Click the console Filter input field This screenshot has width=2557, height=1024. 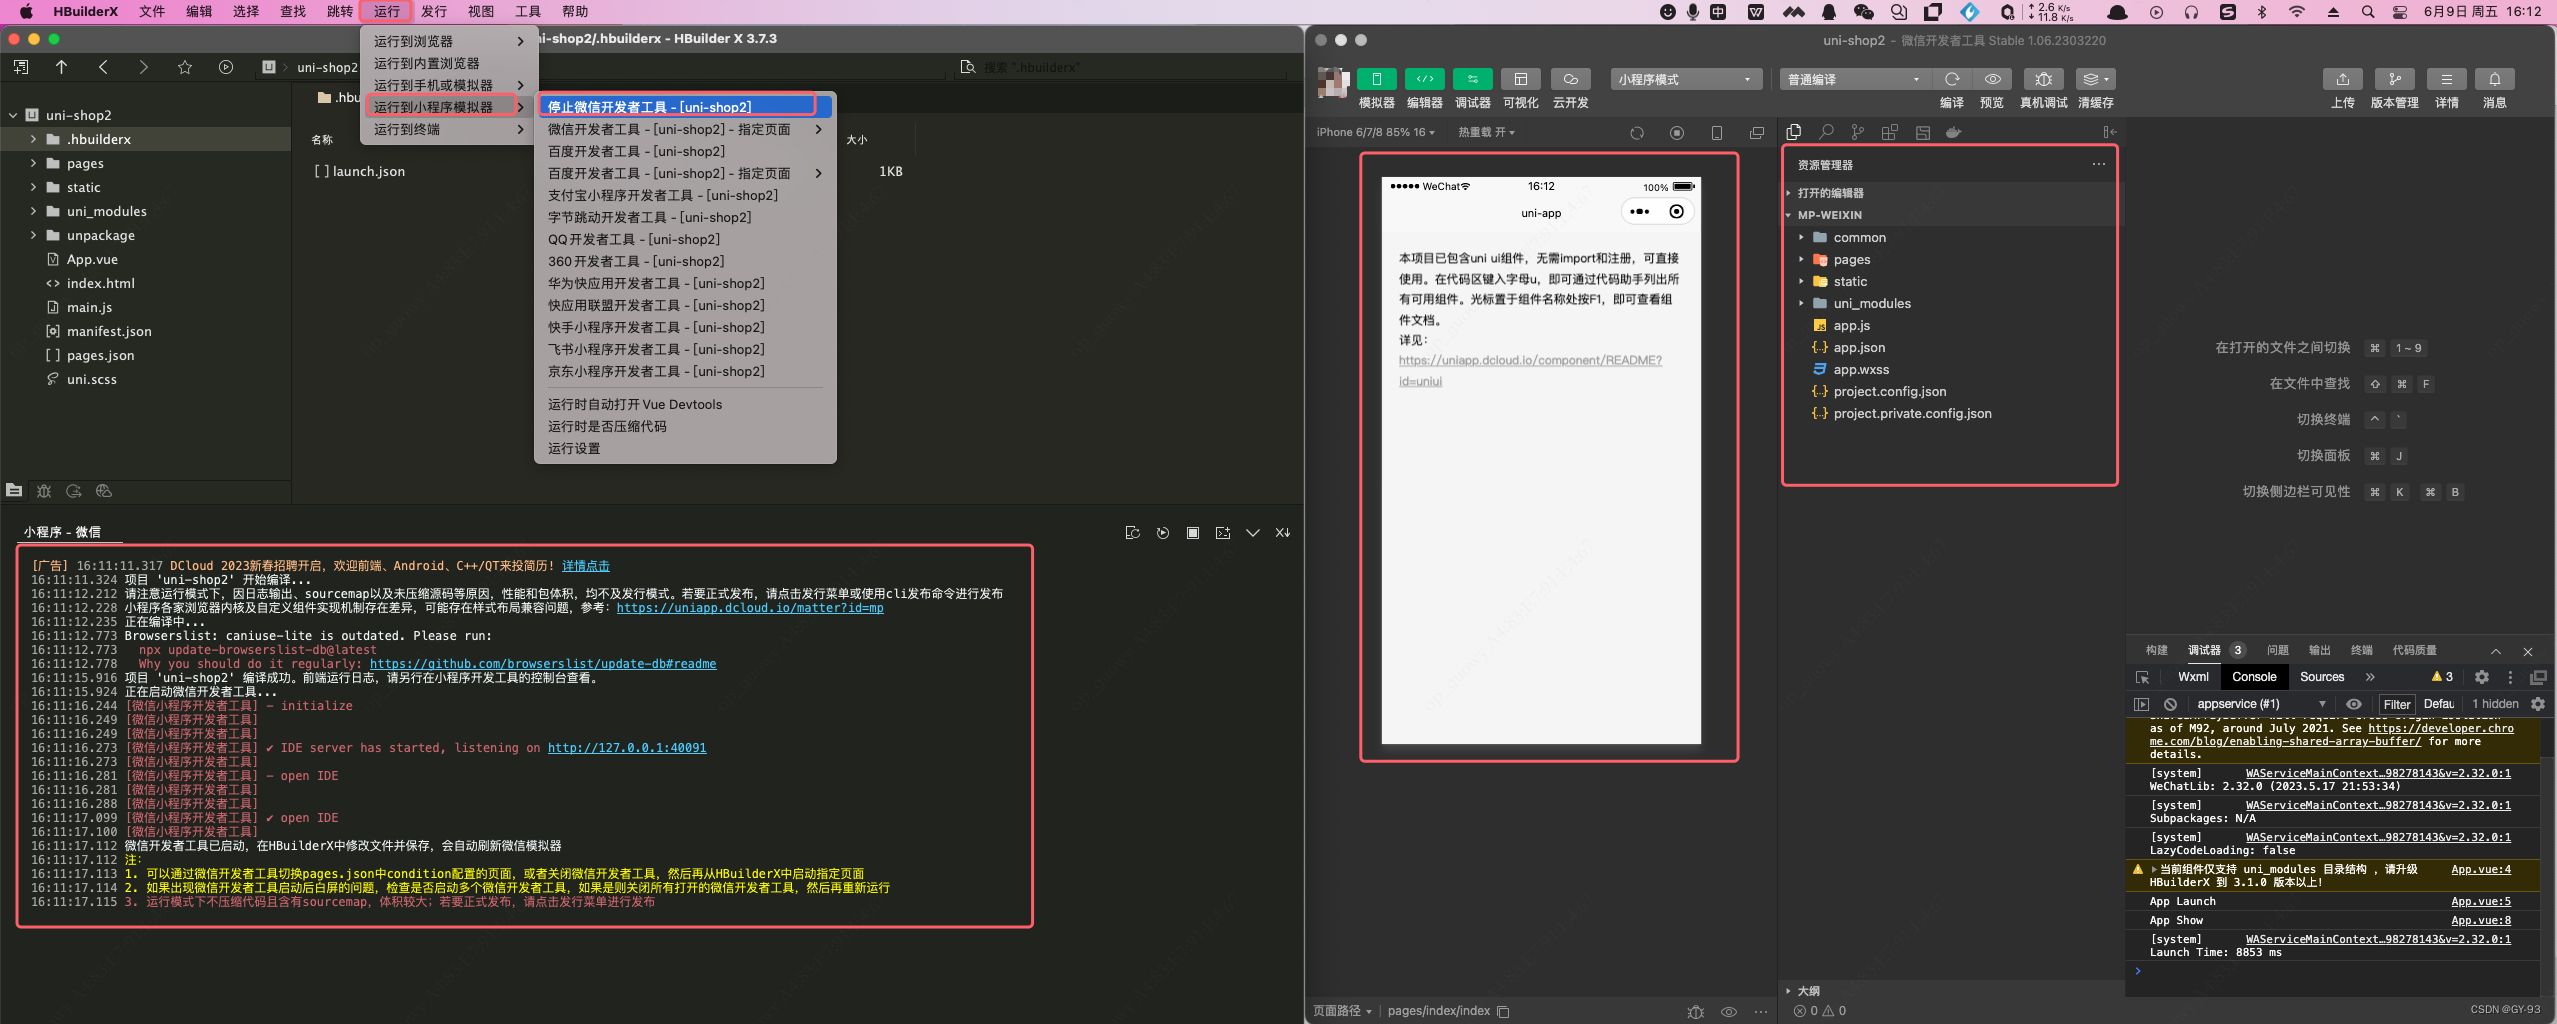[x=2397, y=704]
